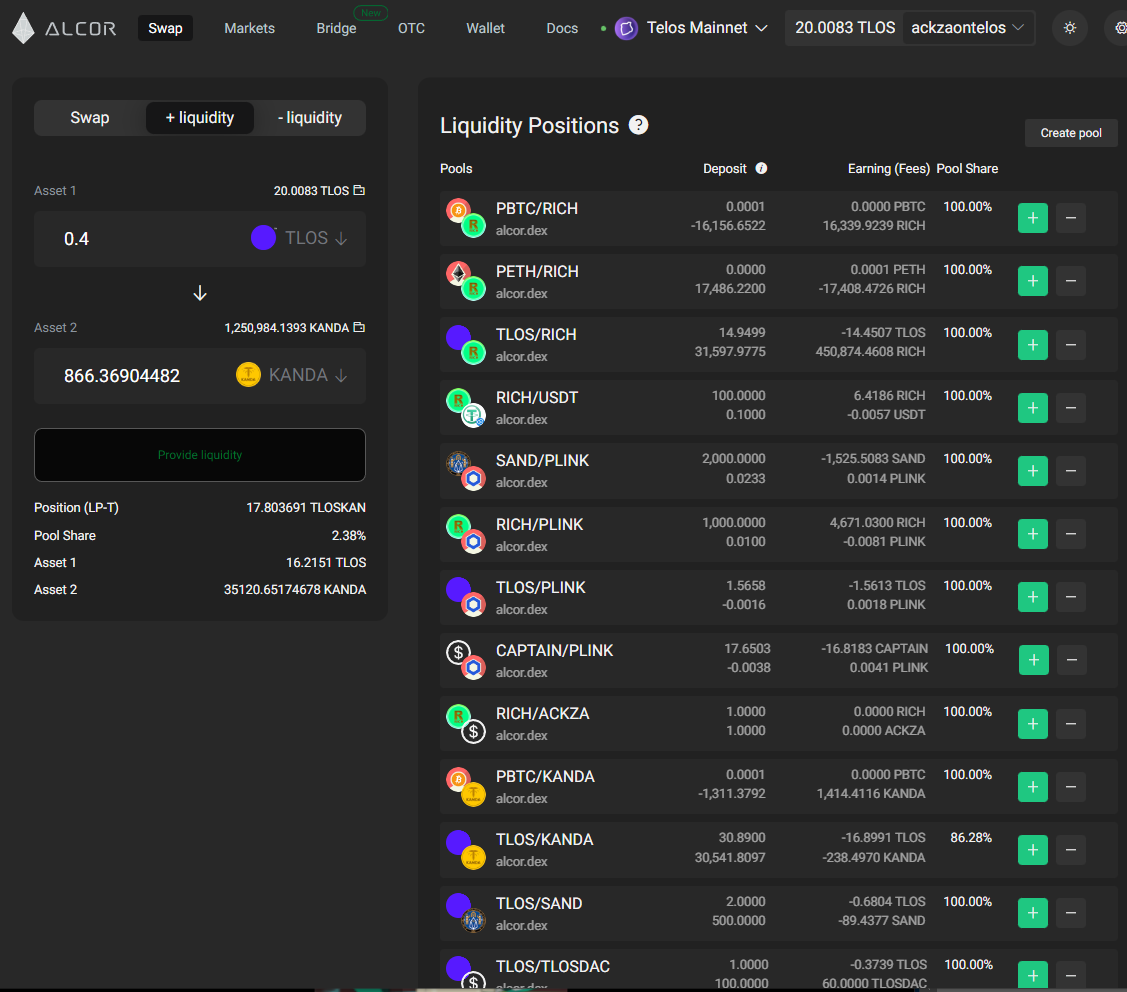
Task: Open the ackzaontelos account dropdown
Action: (x=967, y=28)
